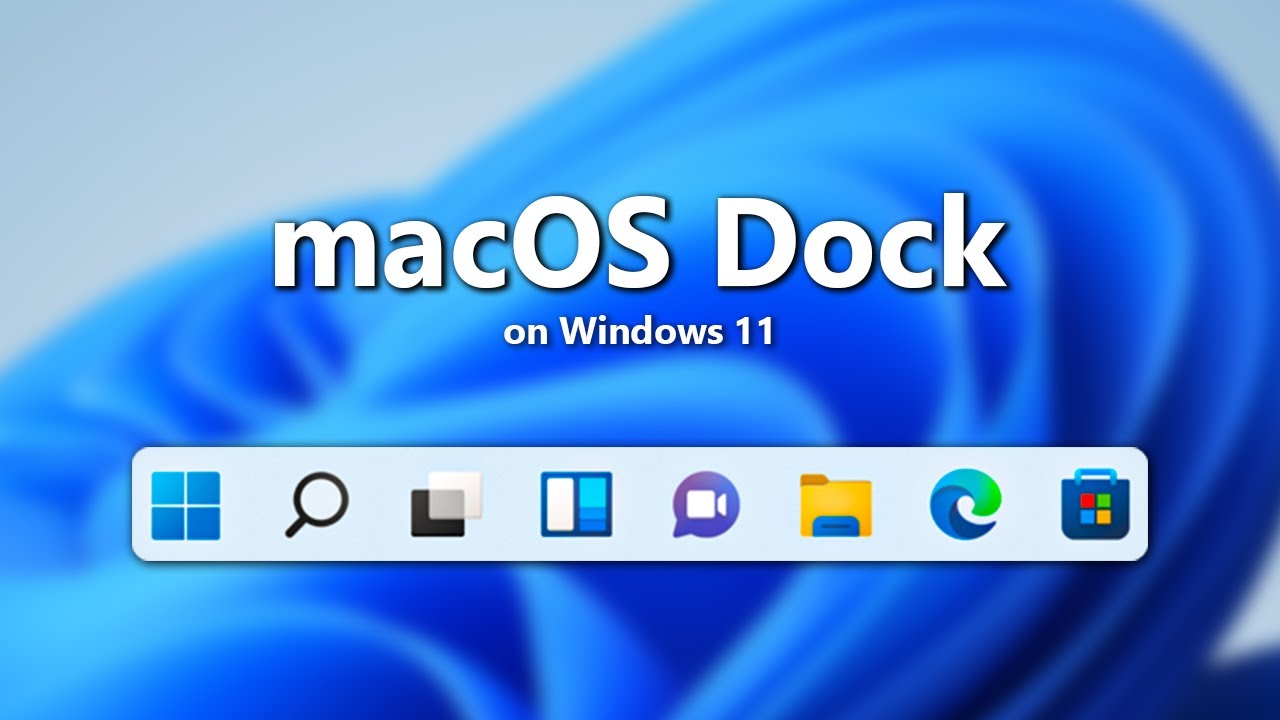This screenshot has height=720, width=1280.
Task: Click the number "11" in the subtitle
Action: click(750, 332)
